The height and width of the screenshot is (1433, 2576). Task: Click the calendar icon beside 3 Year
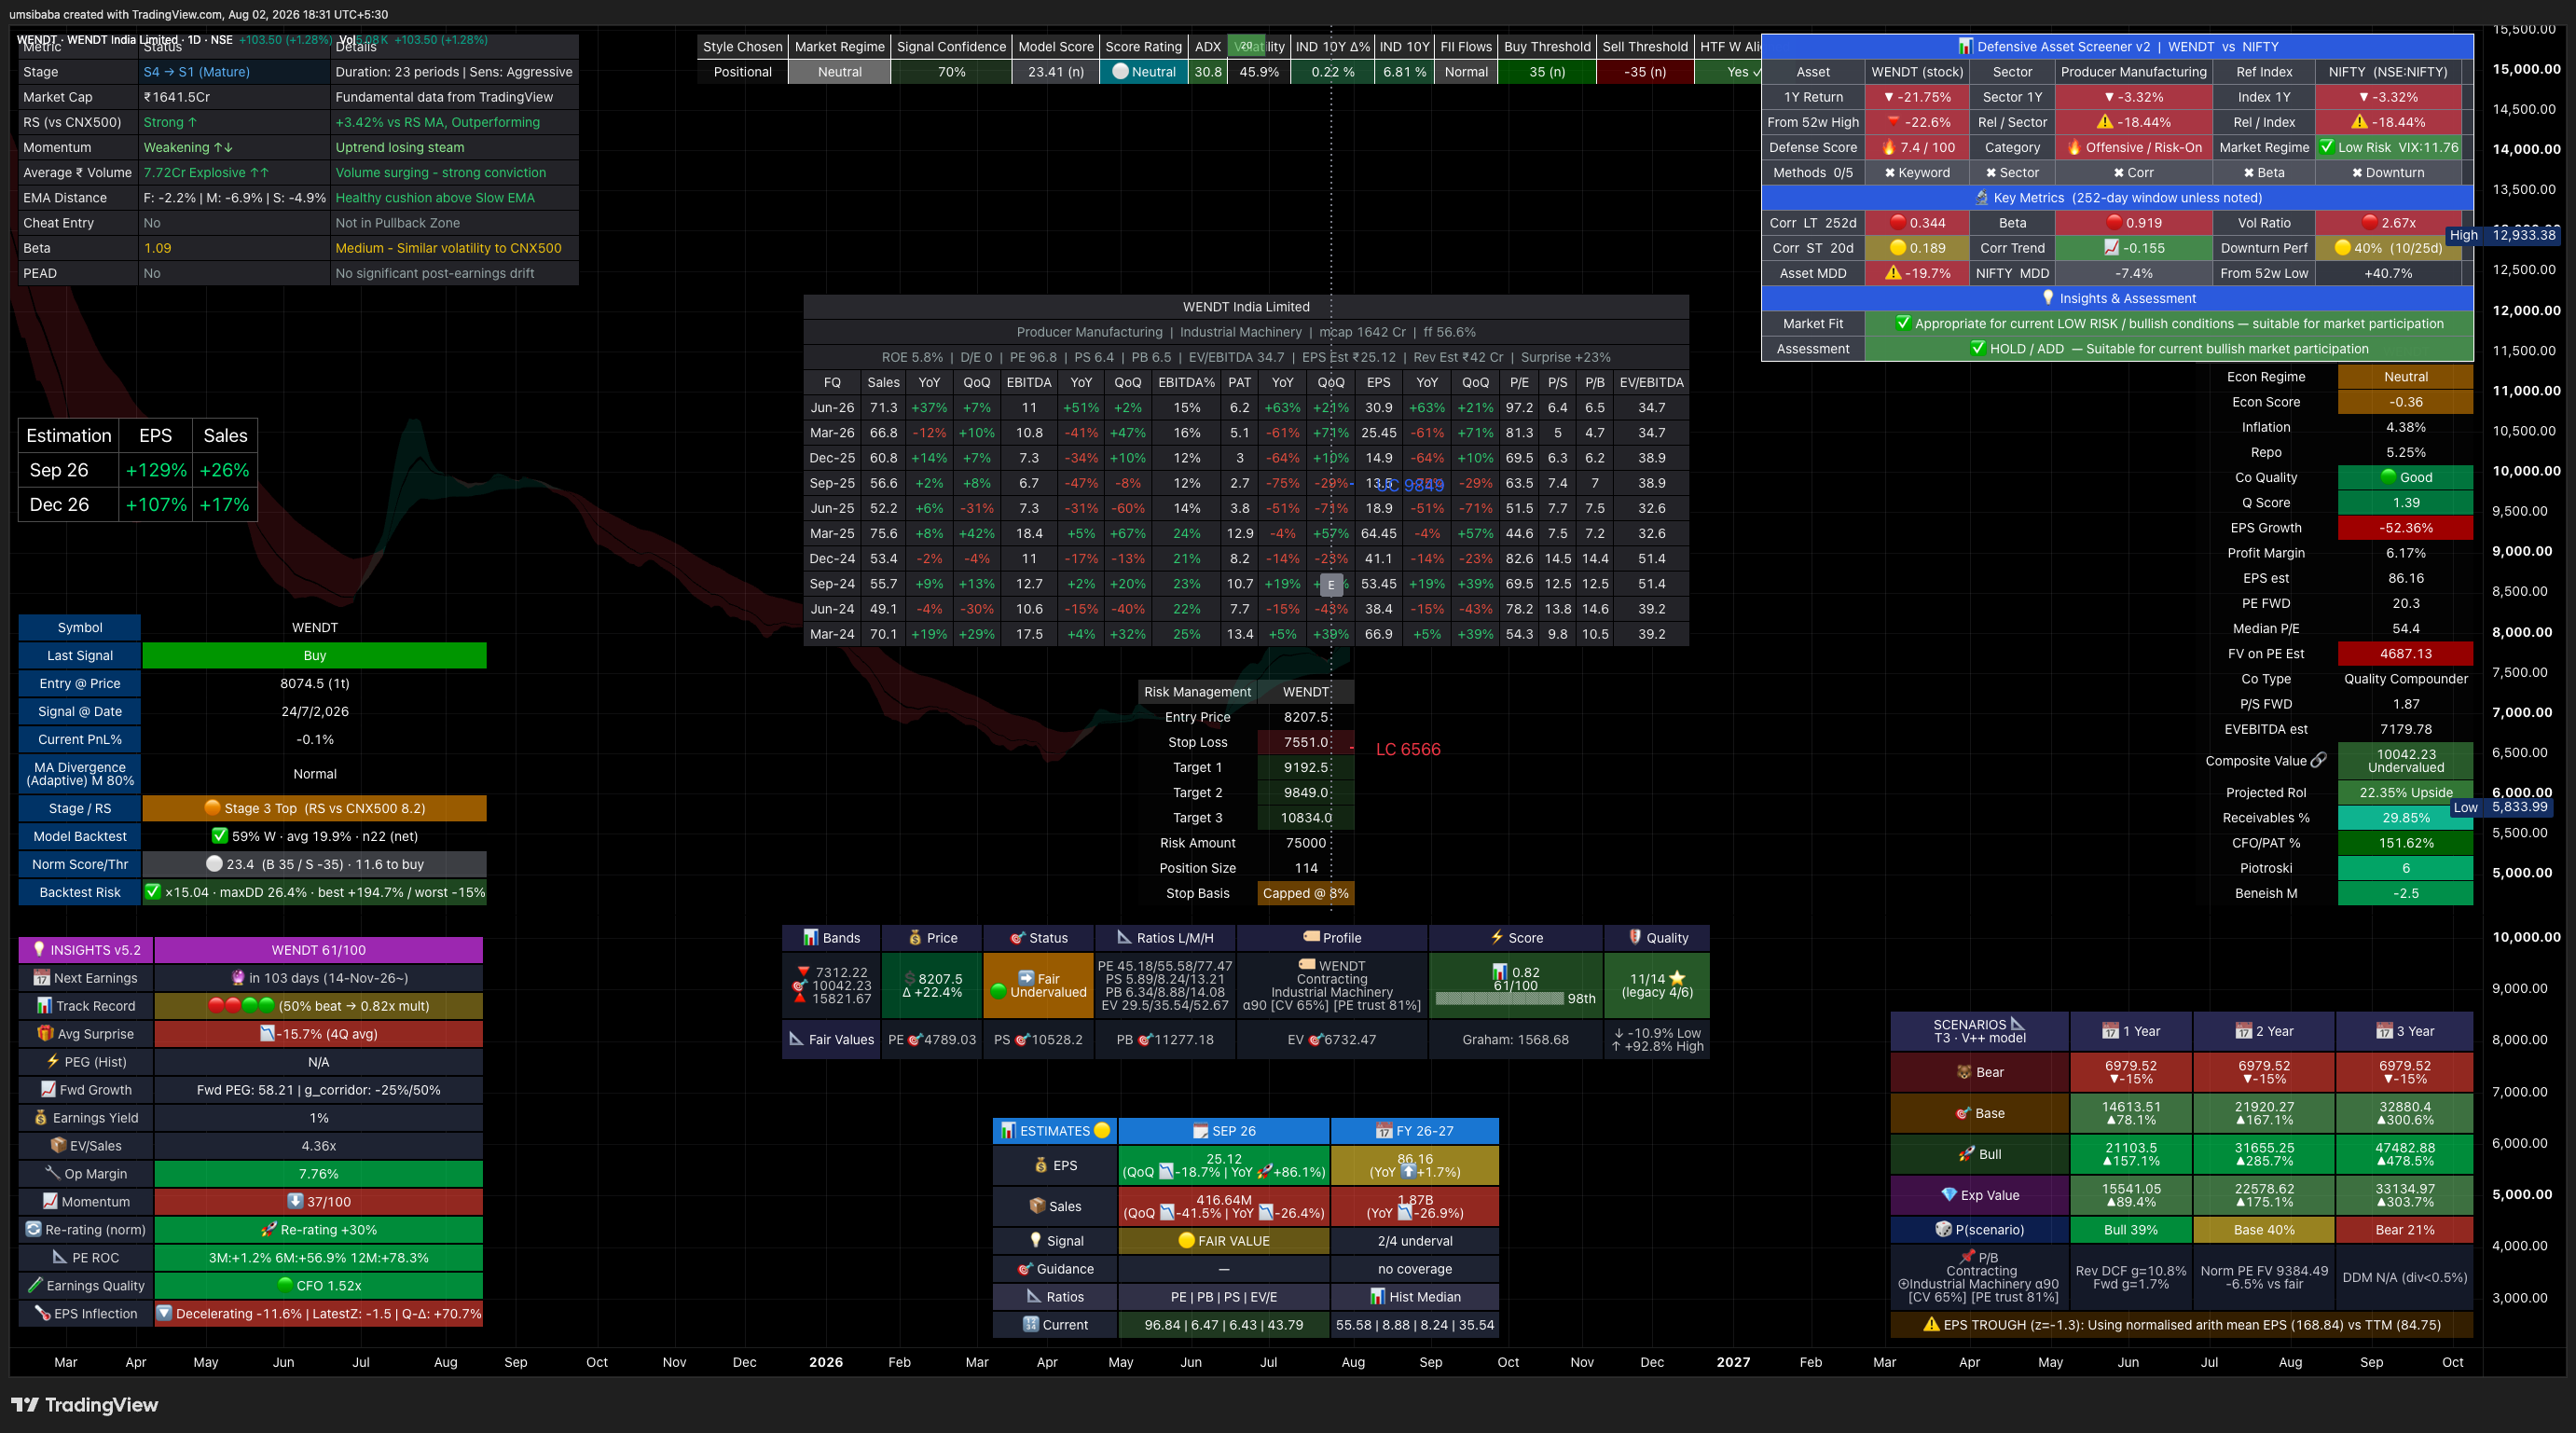2384,1030
